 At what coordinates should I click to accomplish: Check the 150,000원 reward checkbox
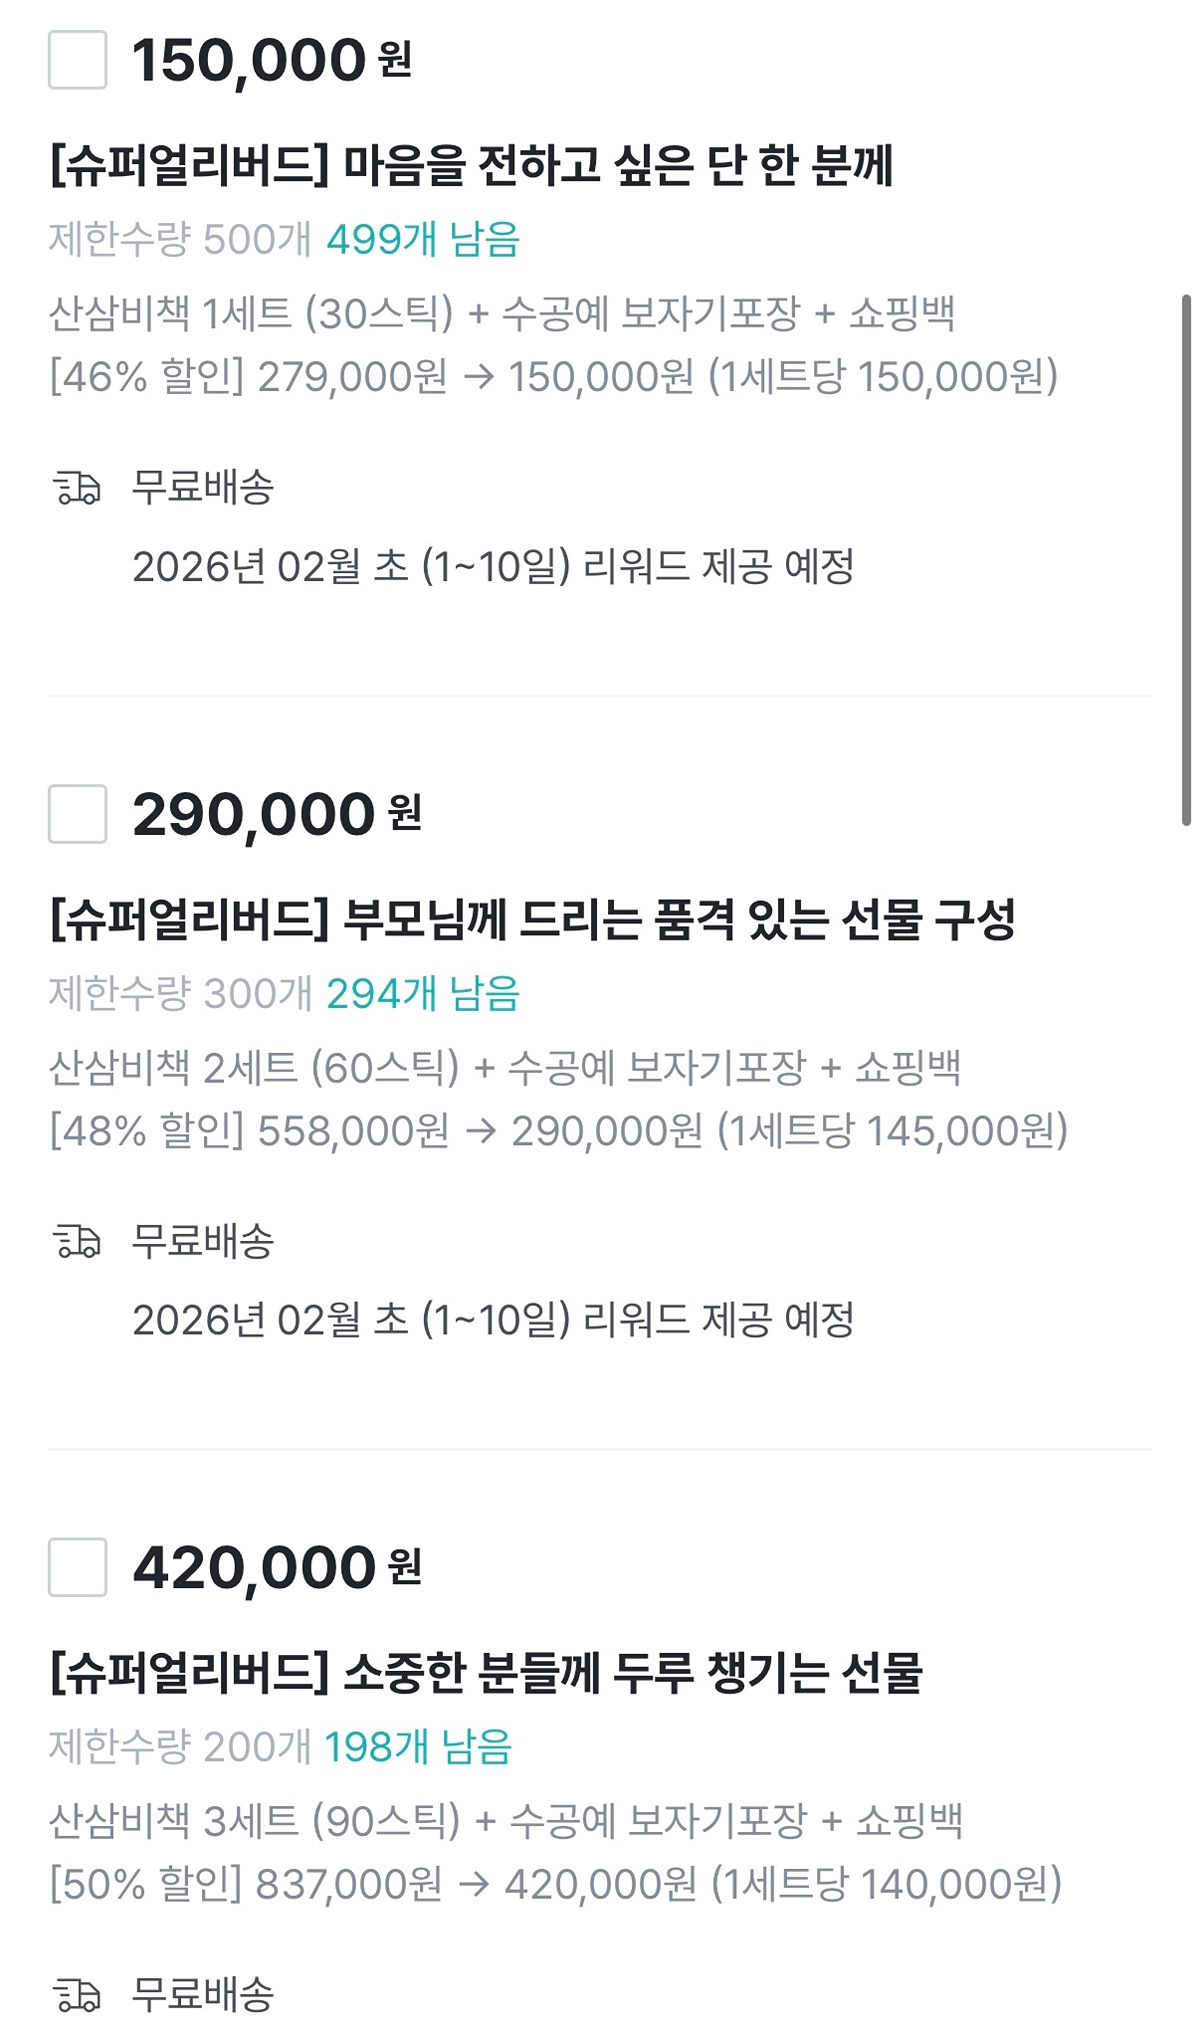tap(78, 60)
